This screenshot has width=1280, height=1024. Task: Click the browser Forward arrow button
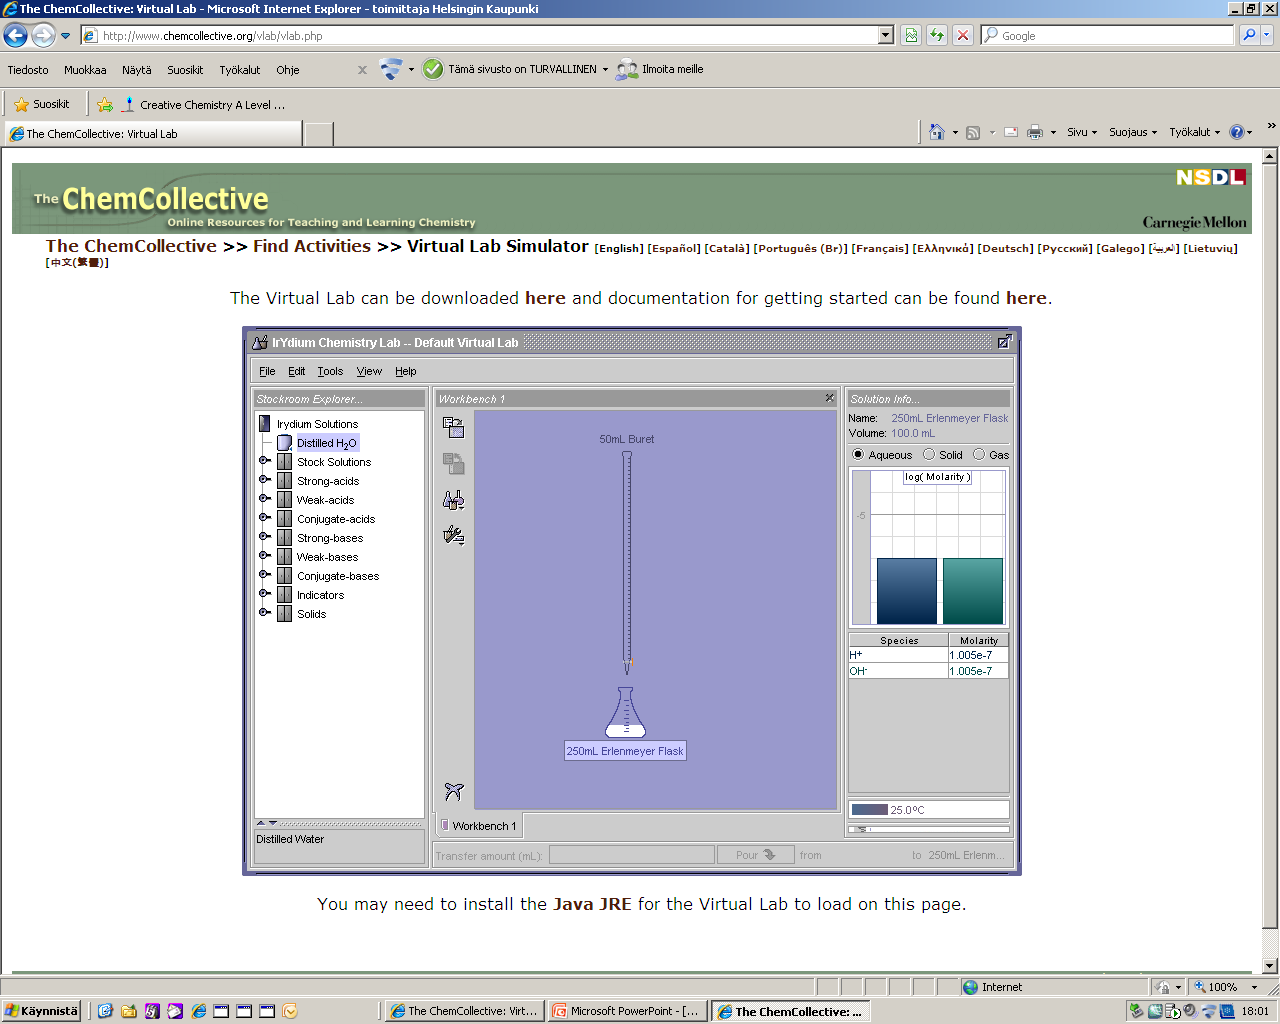[43, 36]
